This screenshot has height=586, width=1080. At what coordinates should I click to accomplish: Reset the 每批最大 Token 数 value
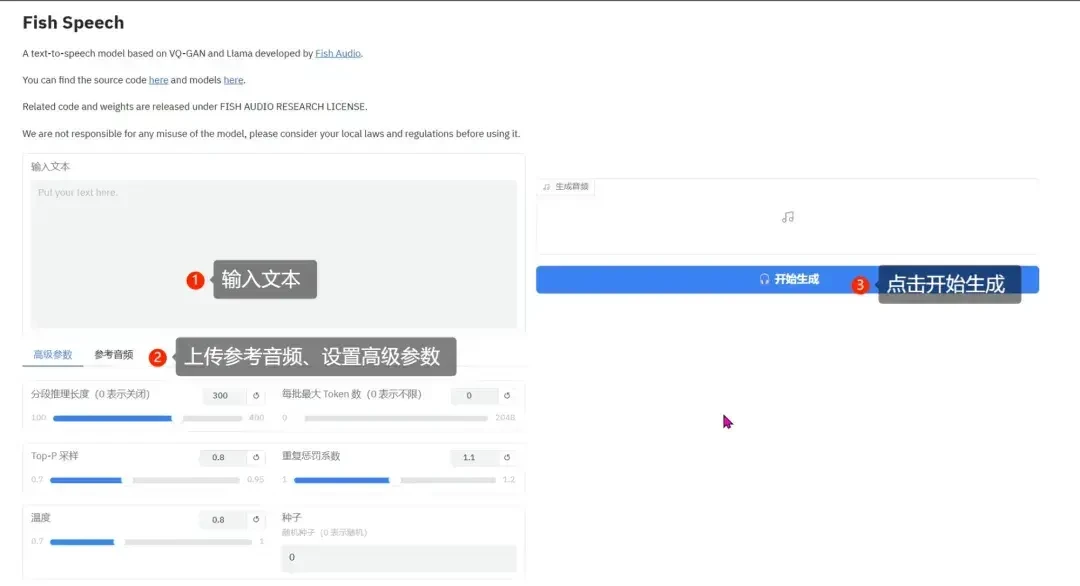(x=507, y=396)
